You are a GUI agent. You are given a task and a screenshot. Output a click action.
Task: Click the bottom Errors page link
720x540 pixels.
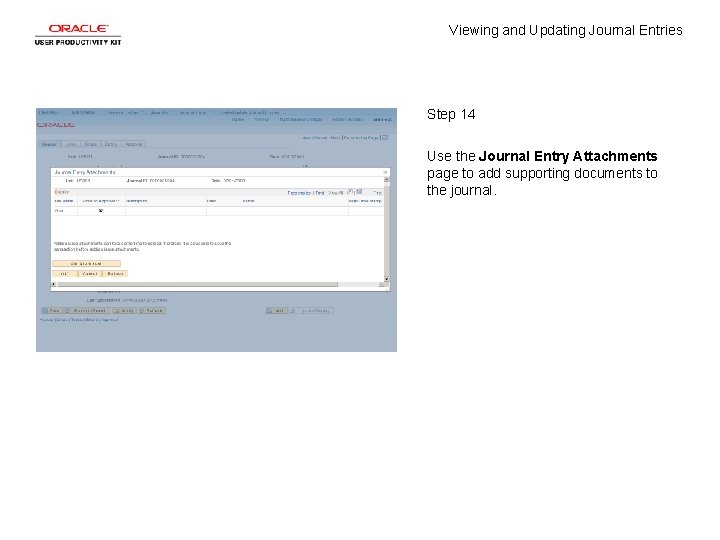tap(92, 320)
